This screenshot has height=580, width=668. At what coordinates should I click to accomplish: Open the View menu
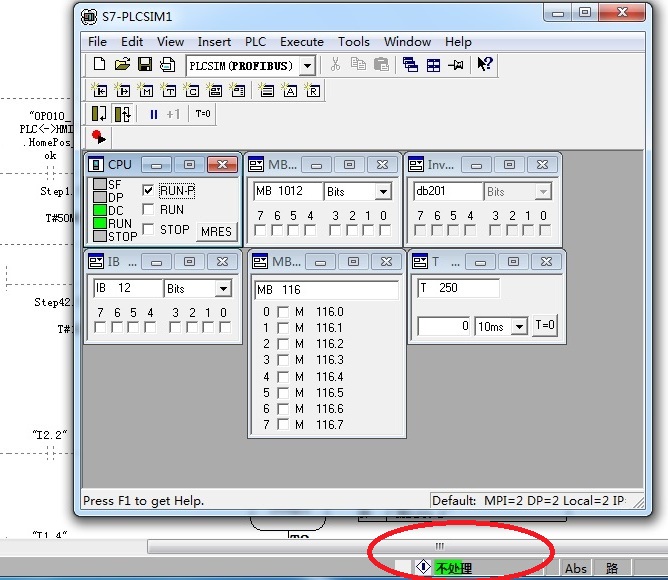pos(170,42)
